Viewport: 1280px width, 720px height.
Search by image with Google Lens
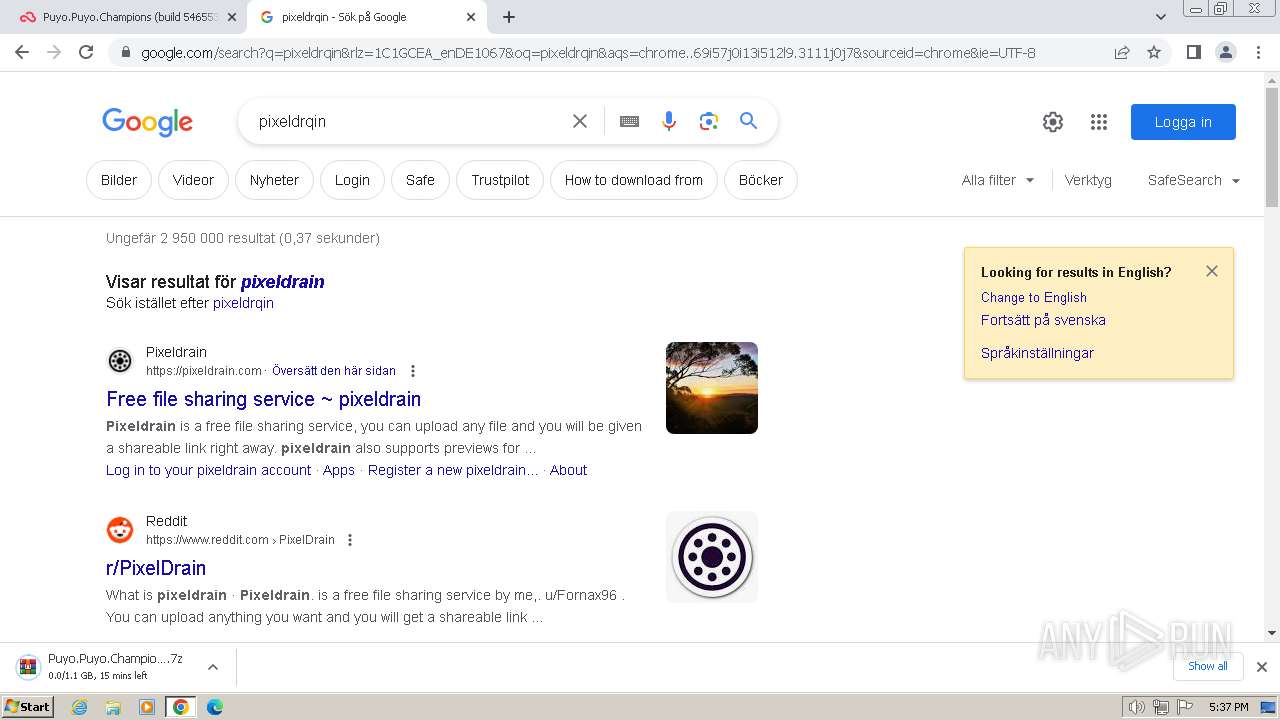click(x=709, y=121)
